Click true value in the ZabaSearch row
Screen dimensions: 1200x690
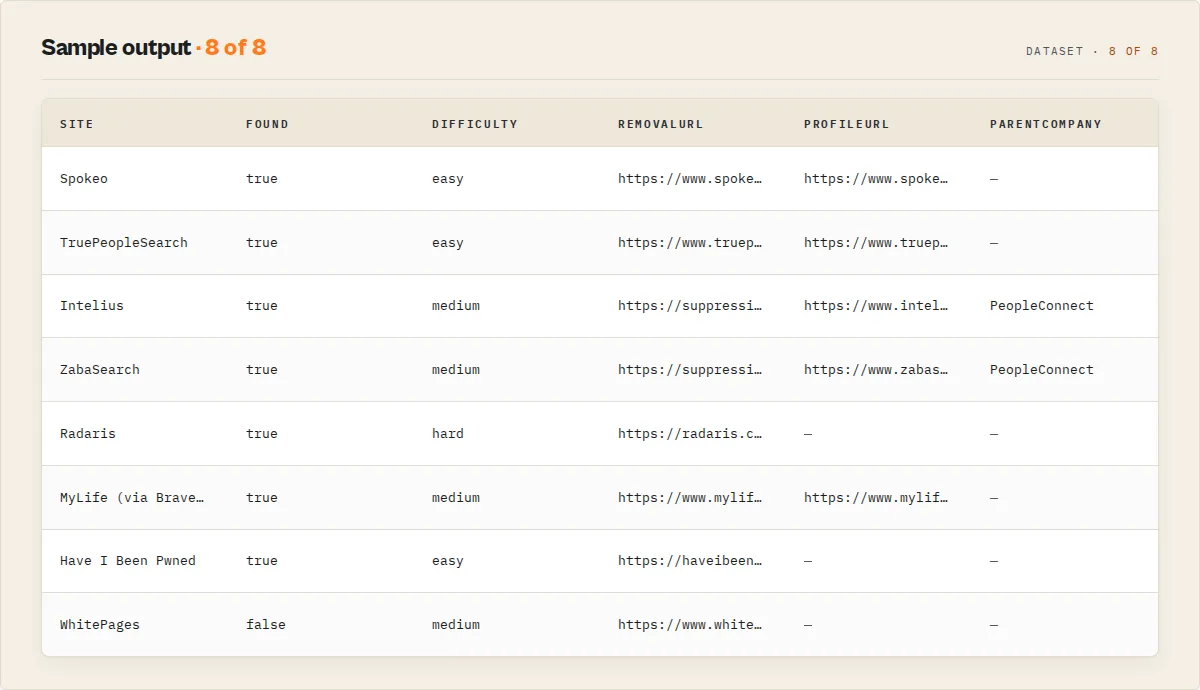click(262, 370)
